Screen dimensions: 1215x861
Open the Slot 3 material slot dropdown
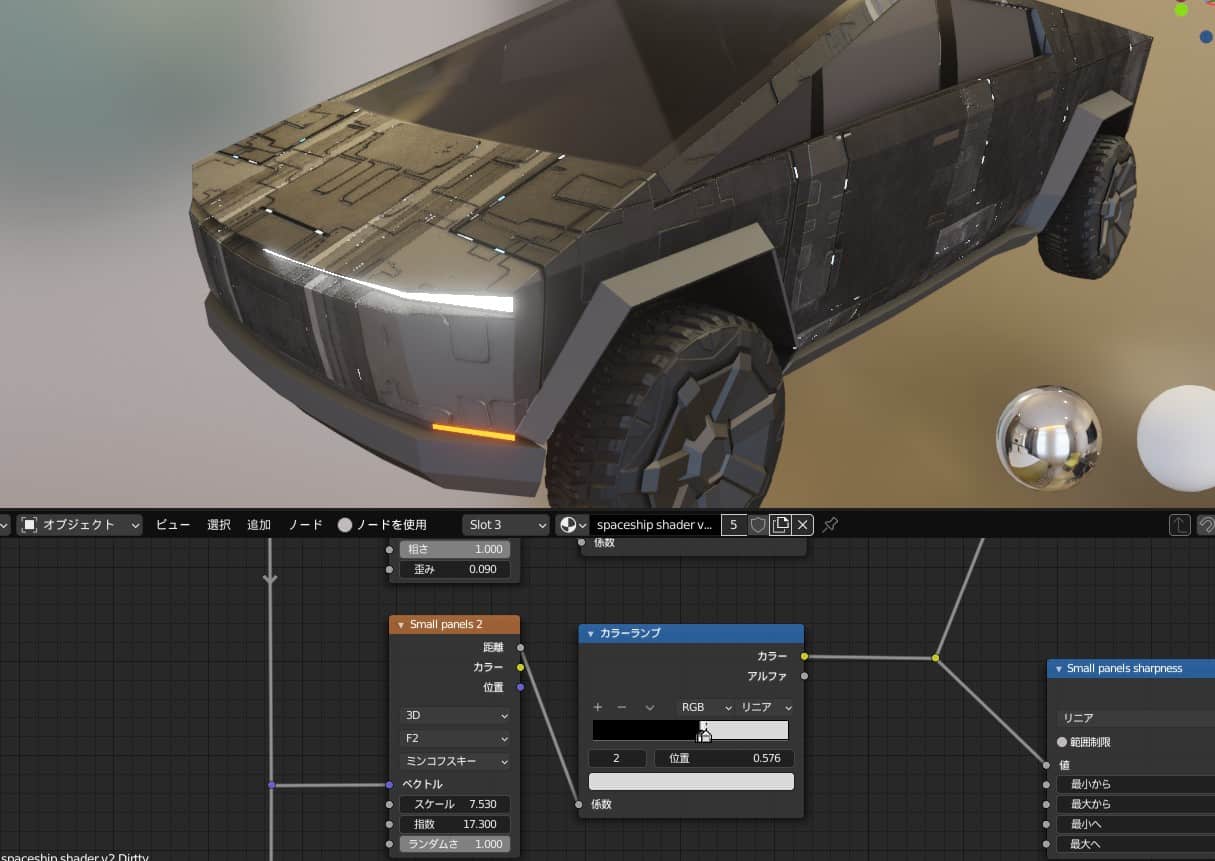tap(507, 524)
